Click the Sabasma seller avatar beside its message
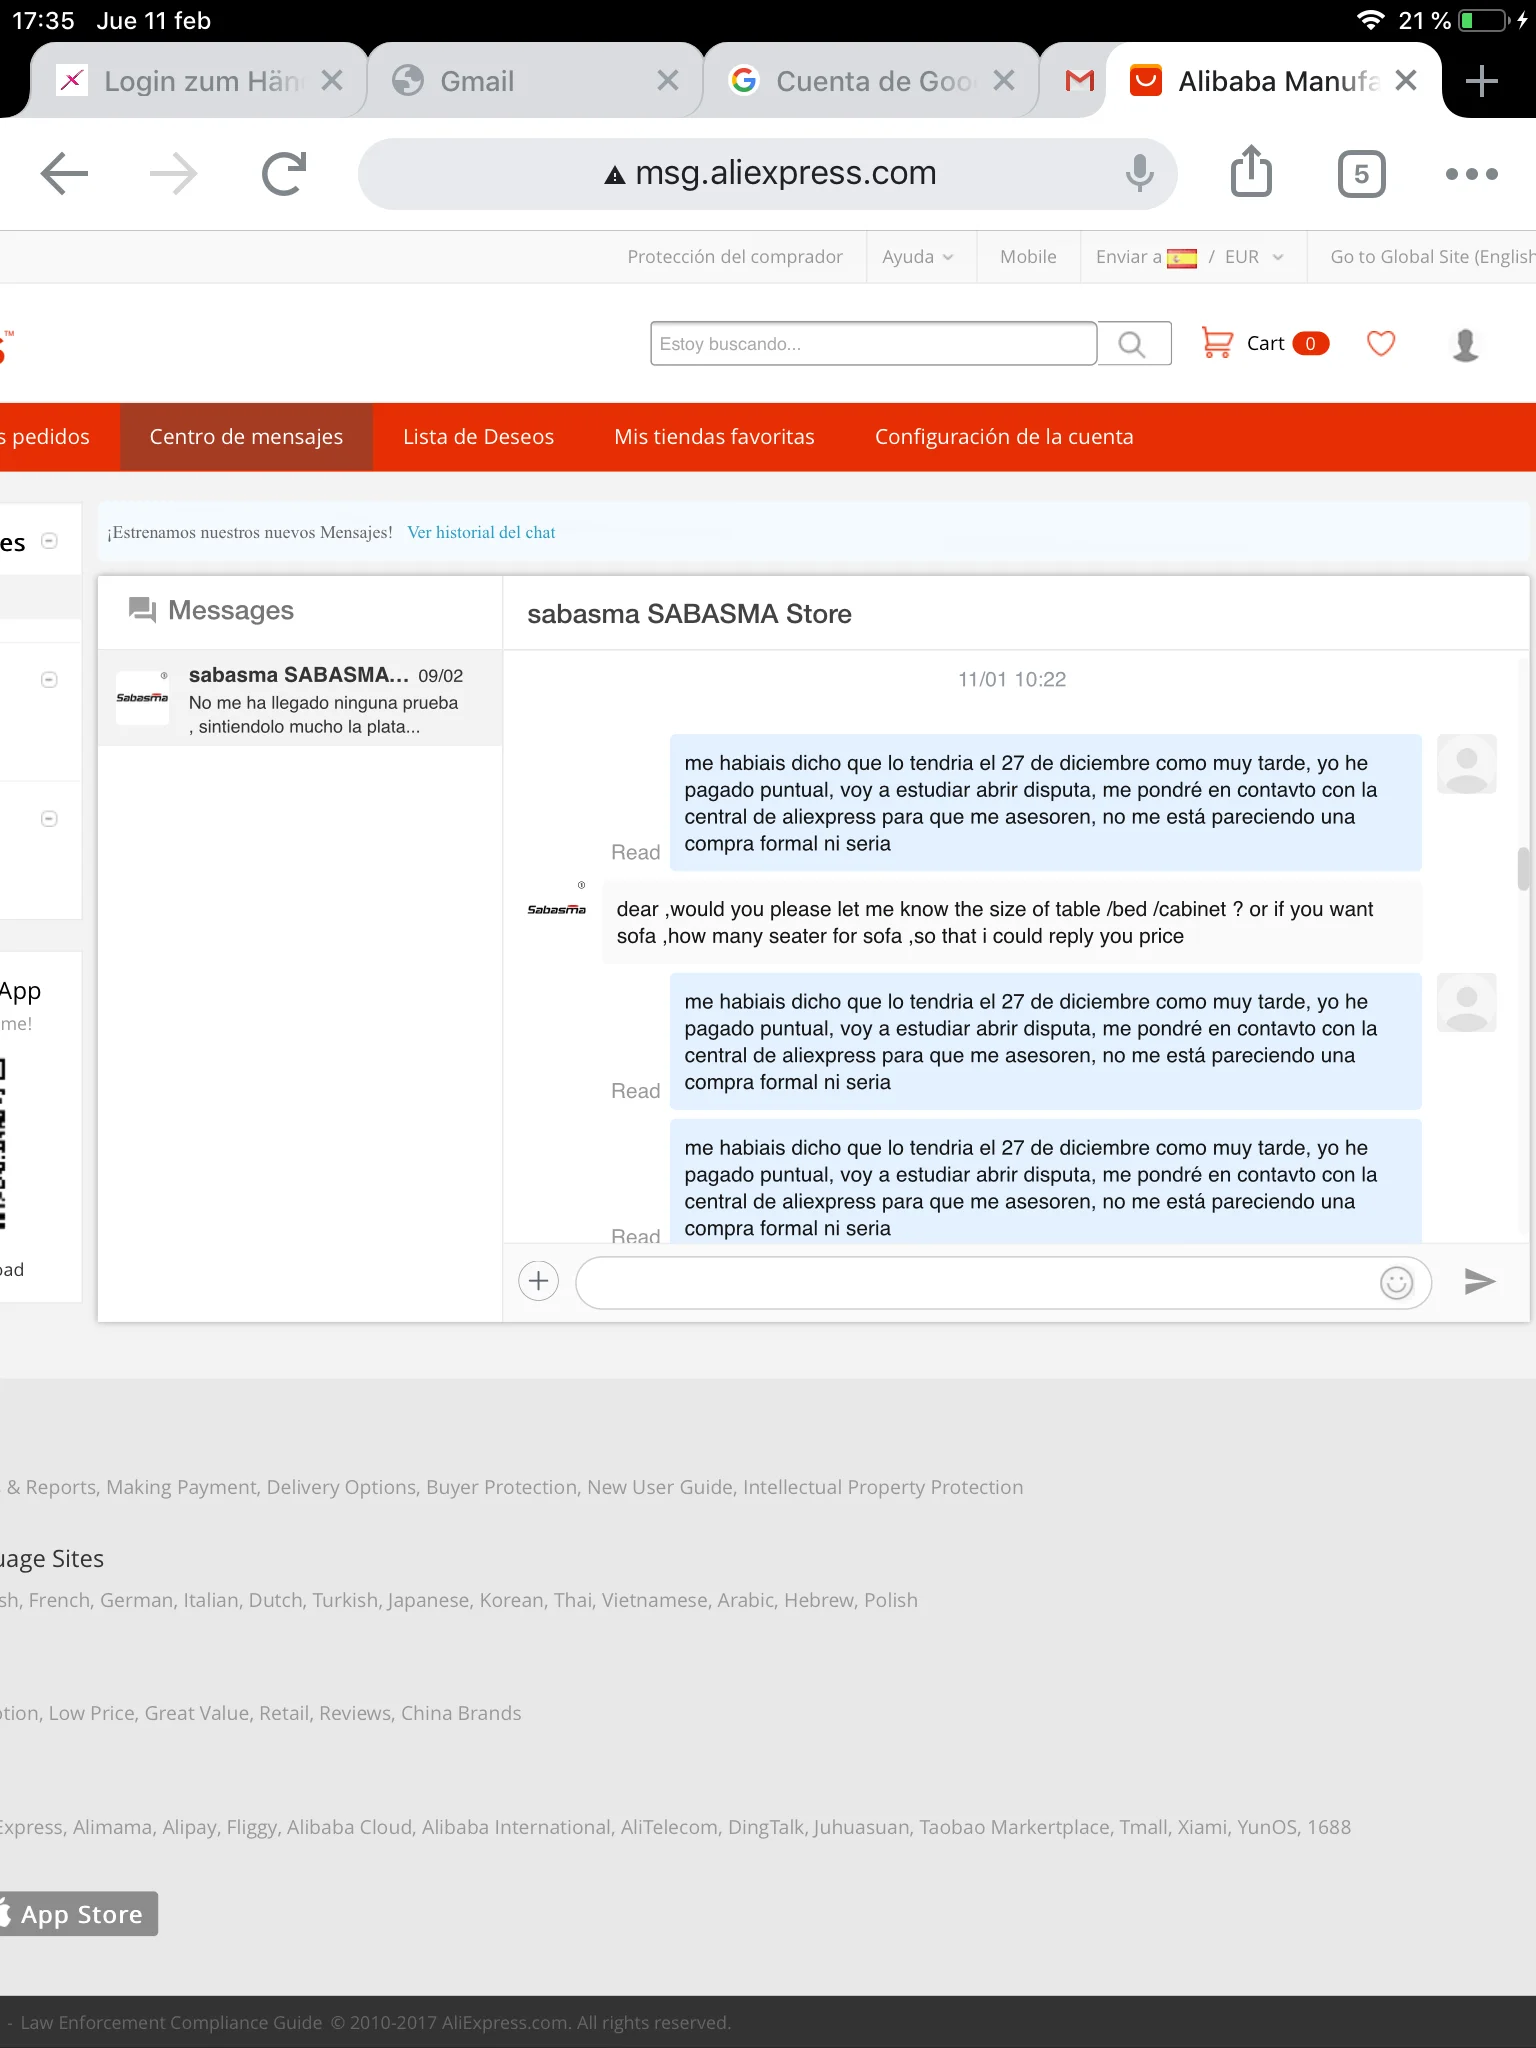 (557, 908)
